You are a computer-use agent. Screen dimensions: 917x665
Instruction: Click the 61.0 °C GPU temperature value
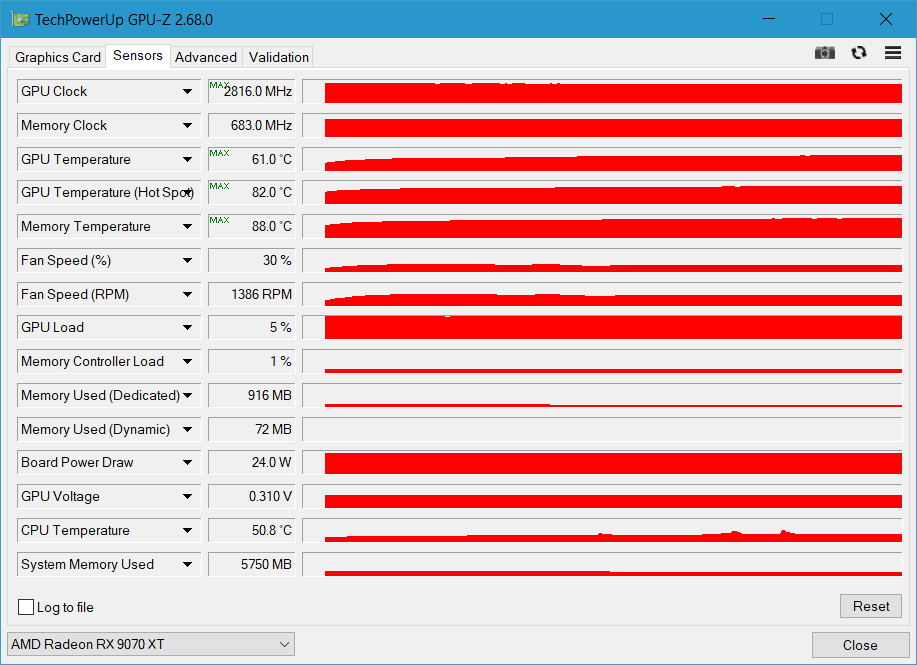252,159
